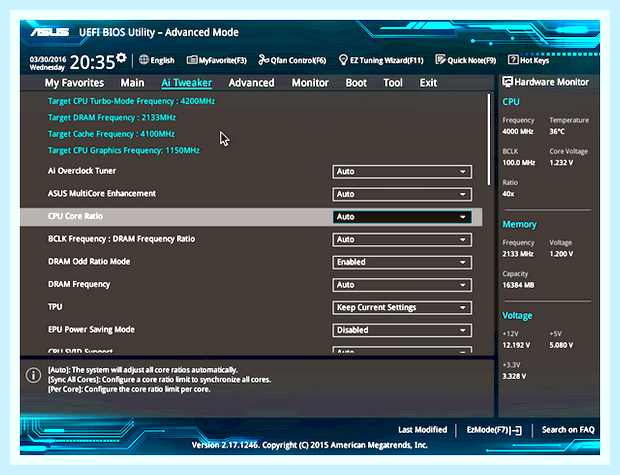Click the memory capacity value 16384 MB
The height and width of the screenshot is (475, 620).
tap(518, 285)
